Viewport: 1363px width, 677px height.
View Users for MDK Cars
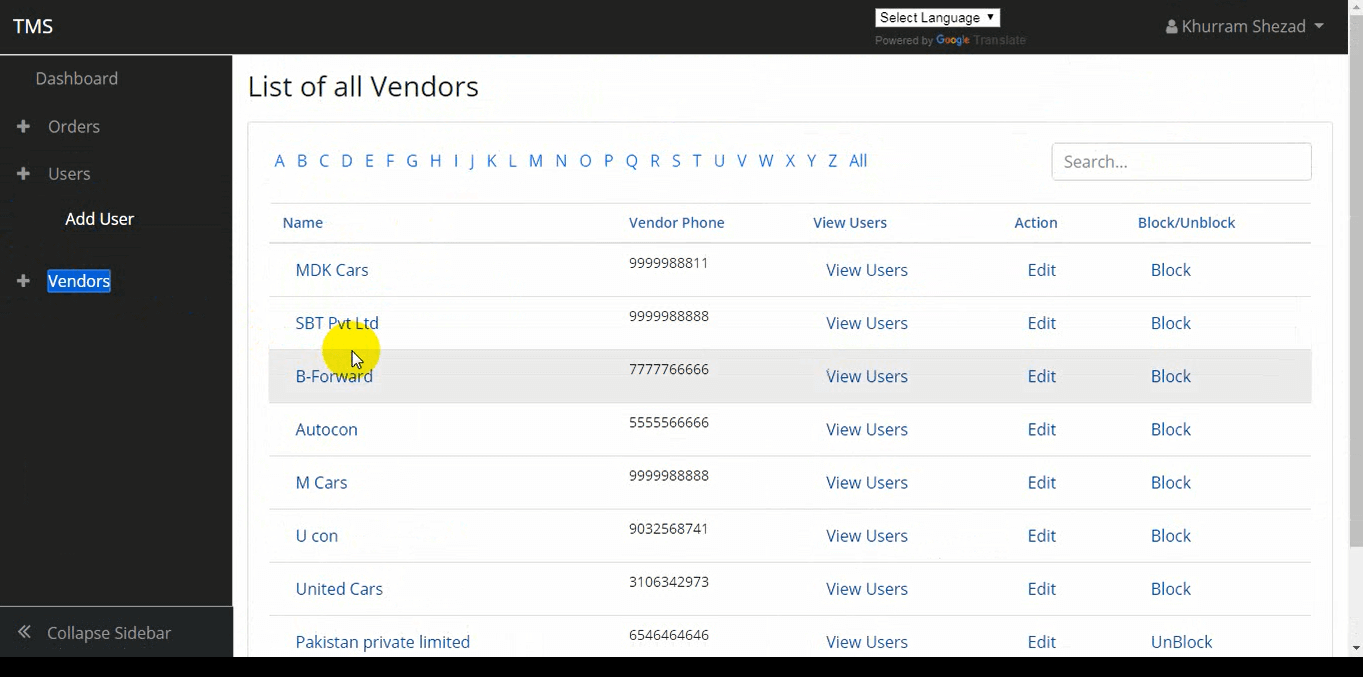click(x=867, y=270)
